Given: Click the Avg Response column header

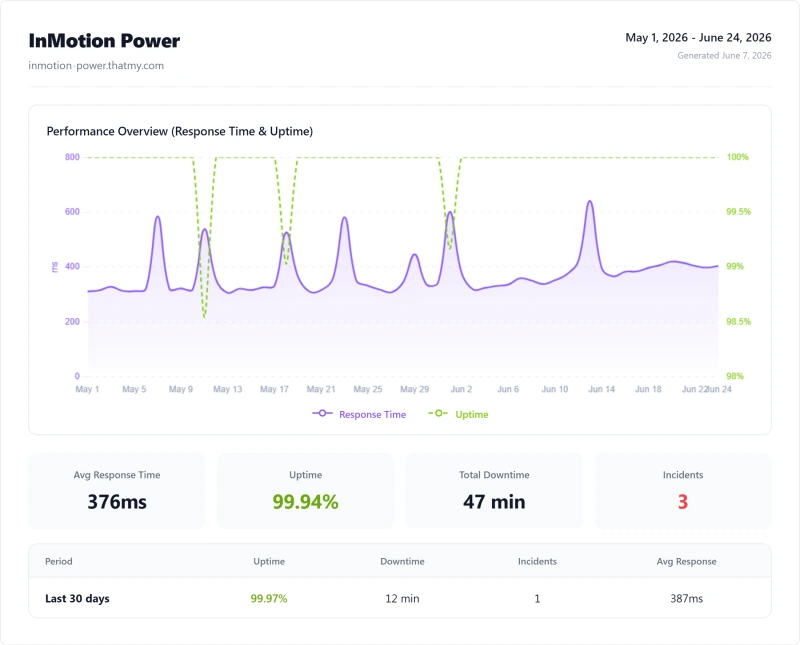Looking at the screenshot, I should [x=686, y=561].
